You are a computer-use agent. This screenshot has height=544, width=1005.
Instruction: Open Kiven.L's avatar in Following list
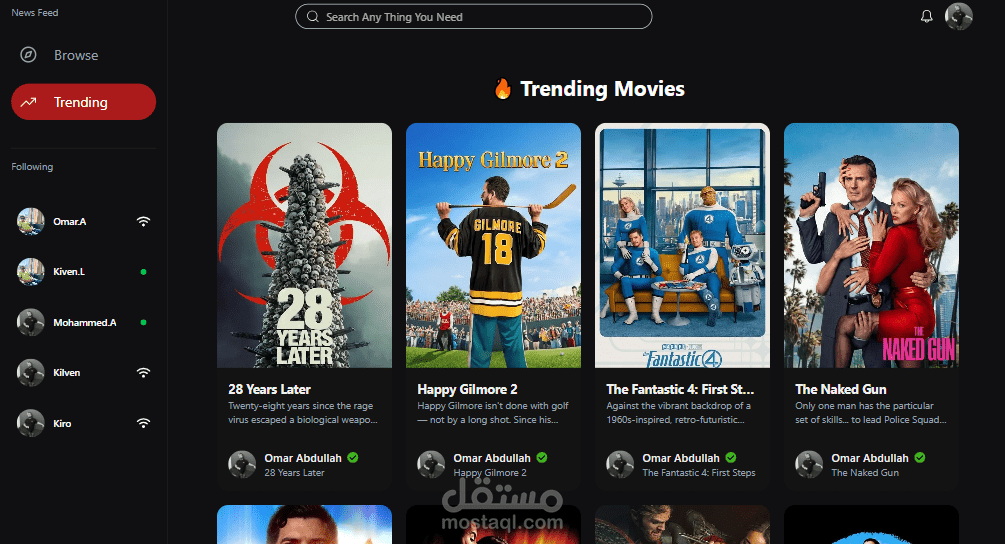tap(31, 272)
